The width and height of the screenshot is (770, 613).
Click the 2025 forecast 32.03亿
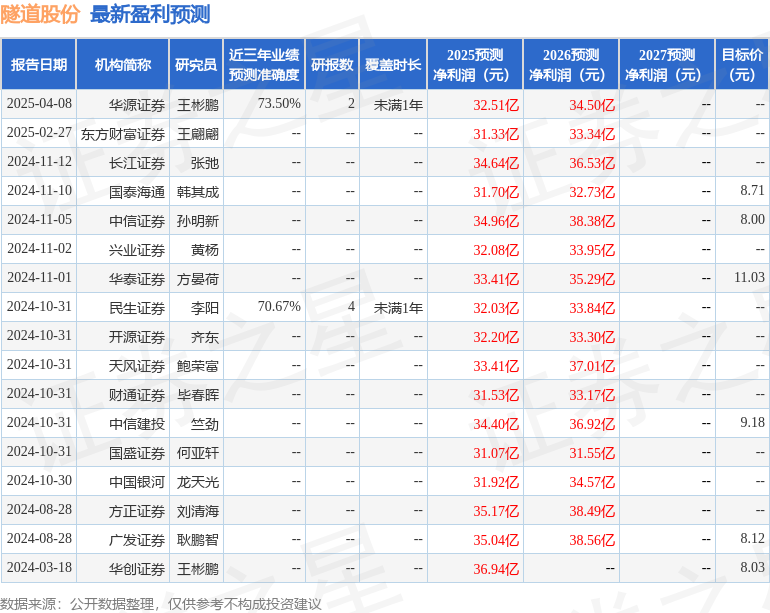coord(496,307)
